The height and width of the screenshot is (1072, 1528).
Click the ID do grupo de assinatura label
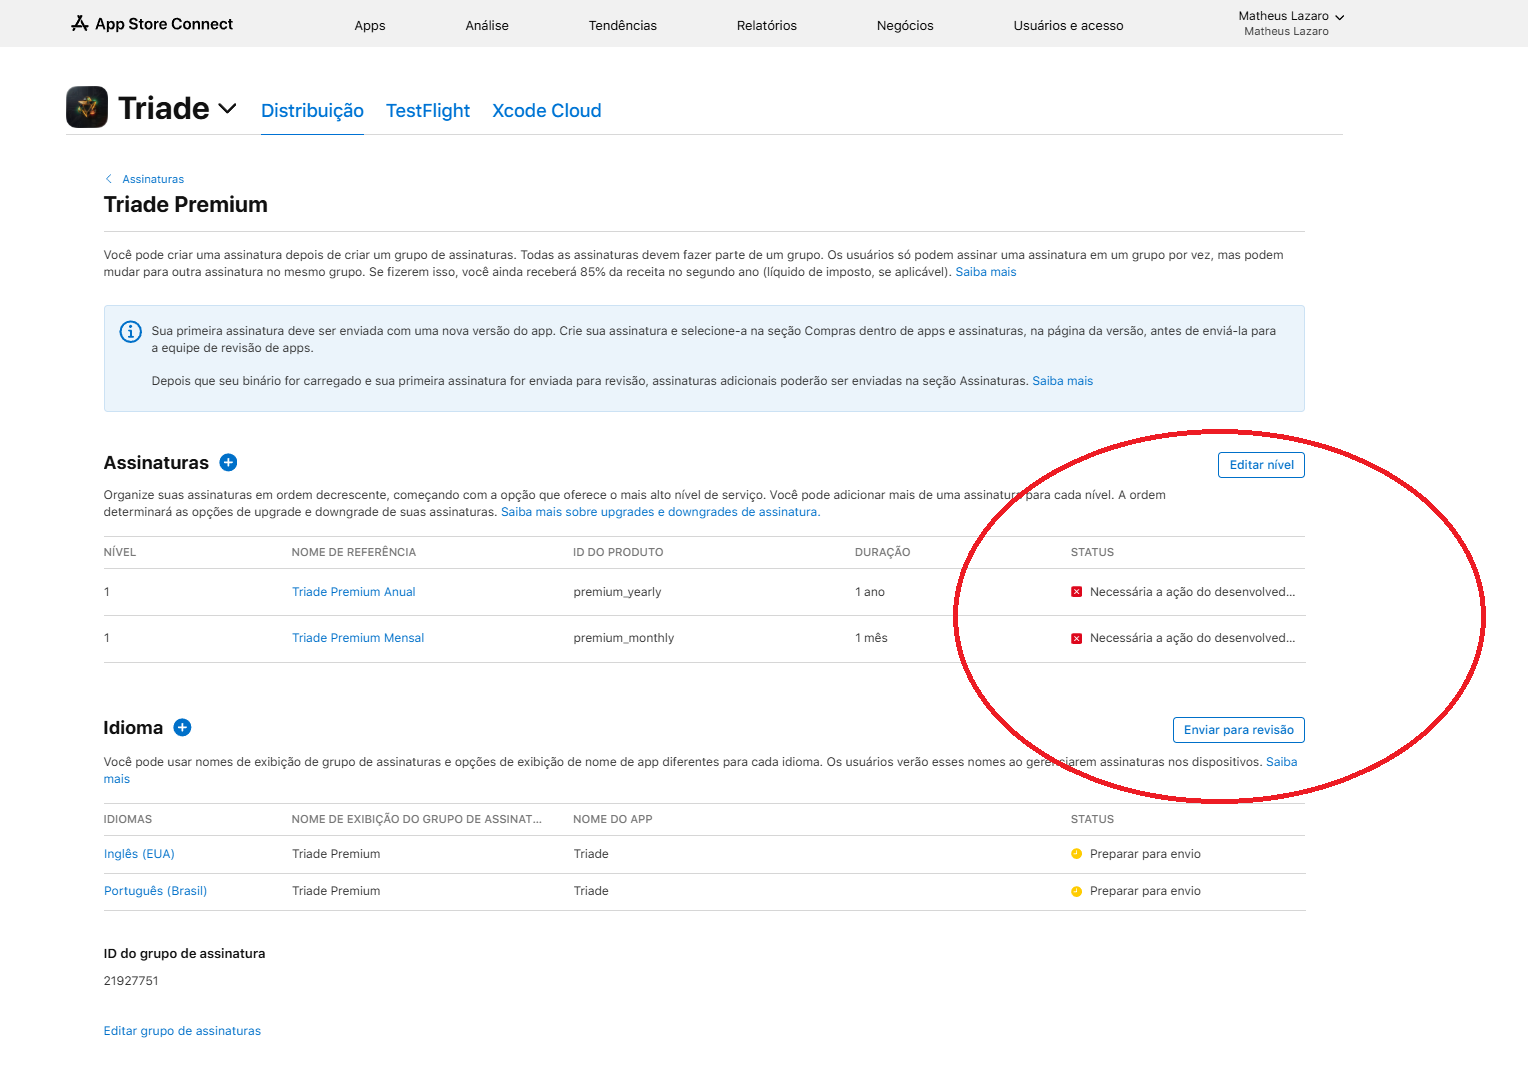coord(184,954)
